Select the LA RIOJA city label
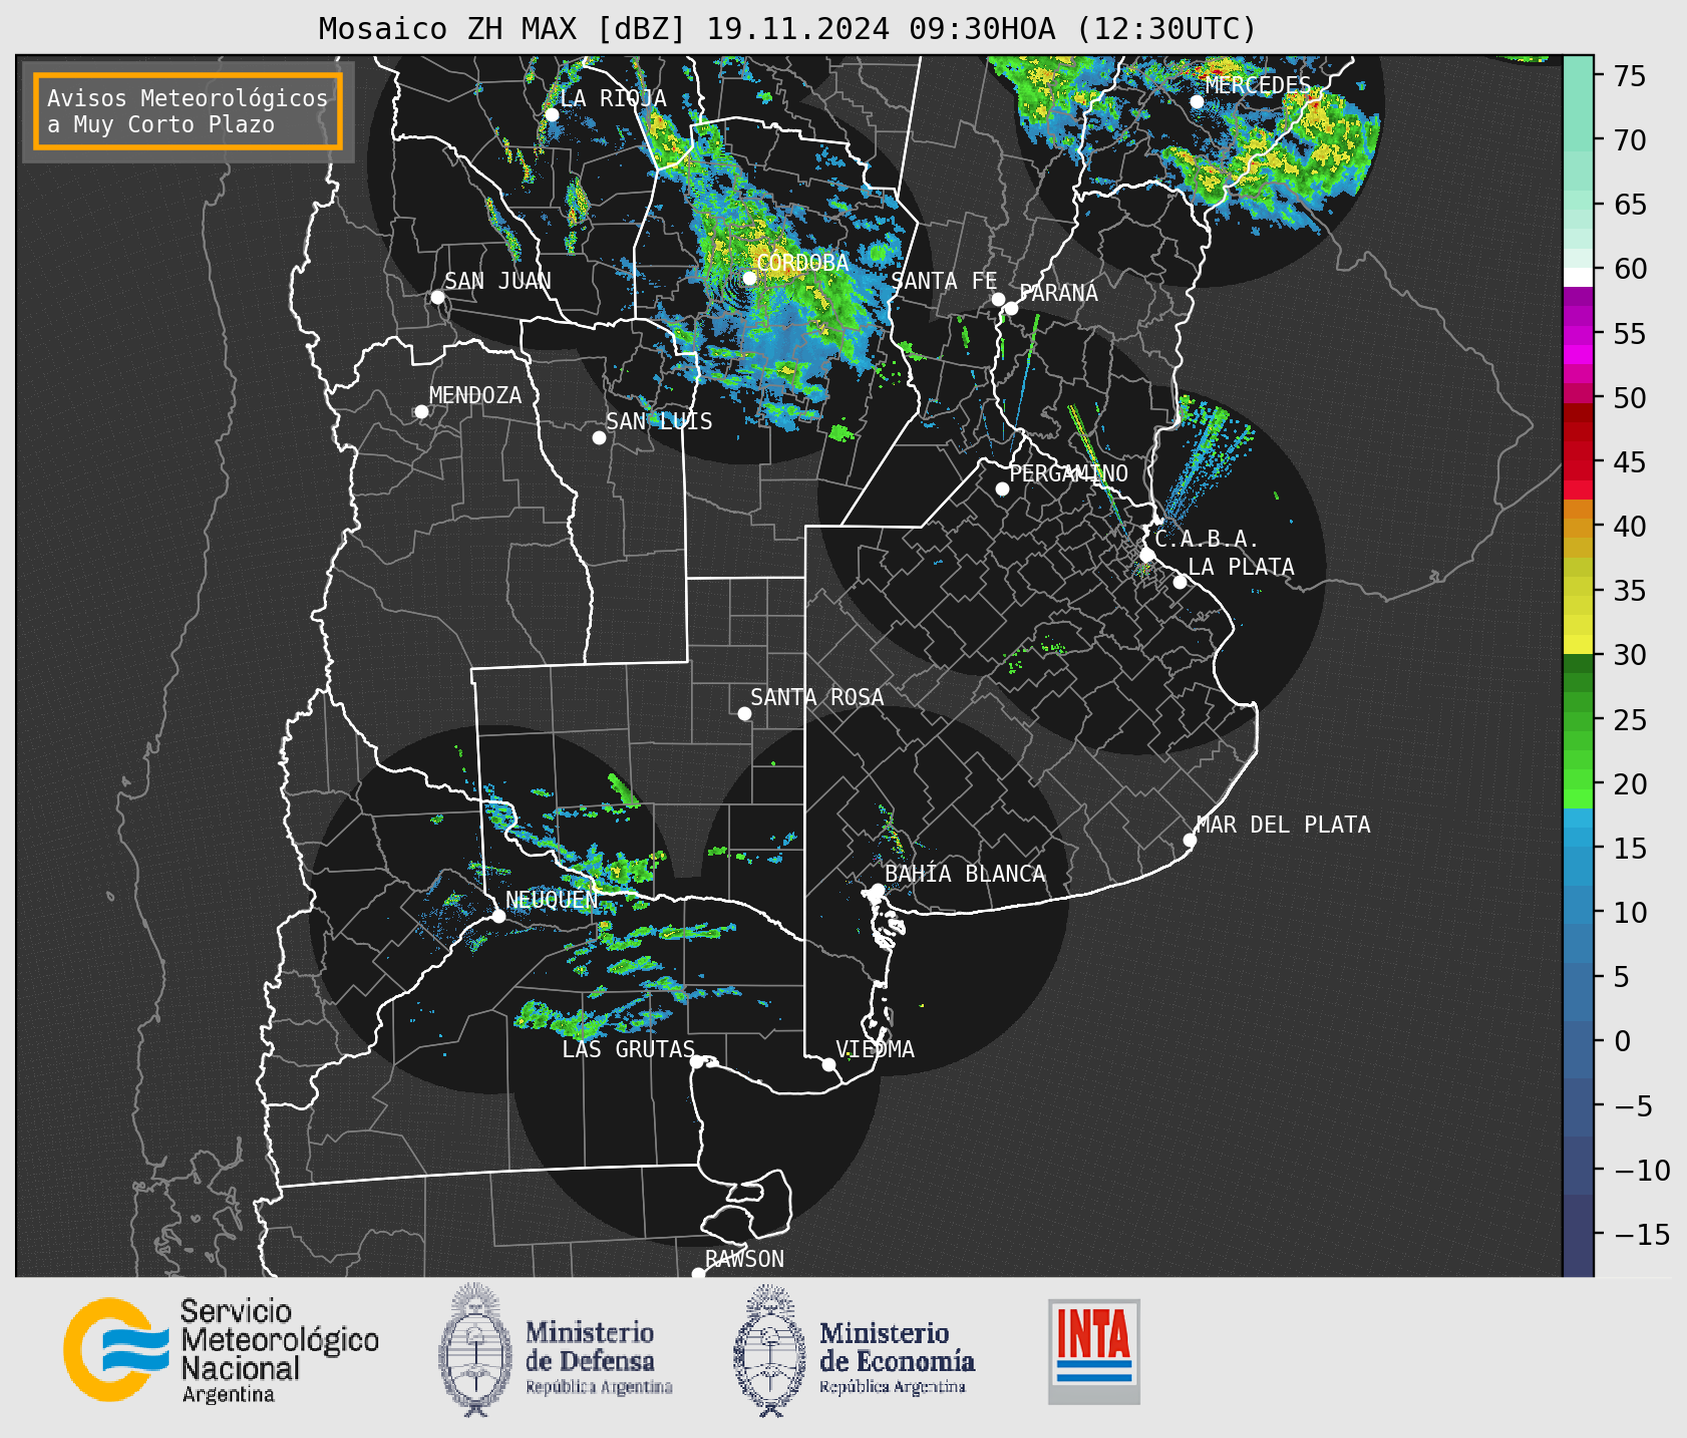 [x=613, y=98]
